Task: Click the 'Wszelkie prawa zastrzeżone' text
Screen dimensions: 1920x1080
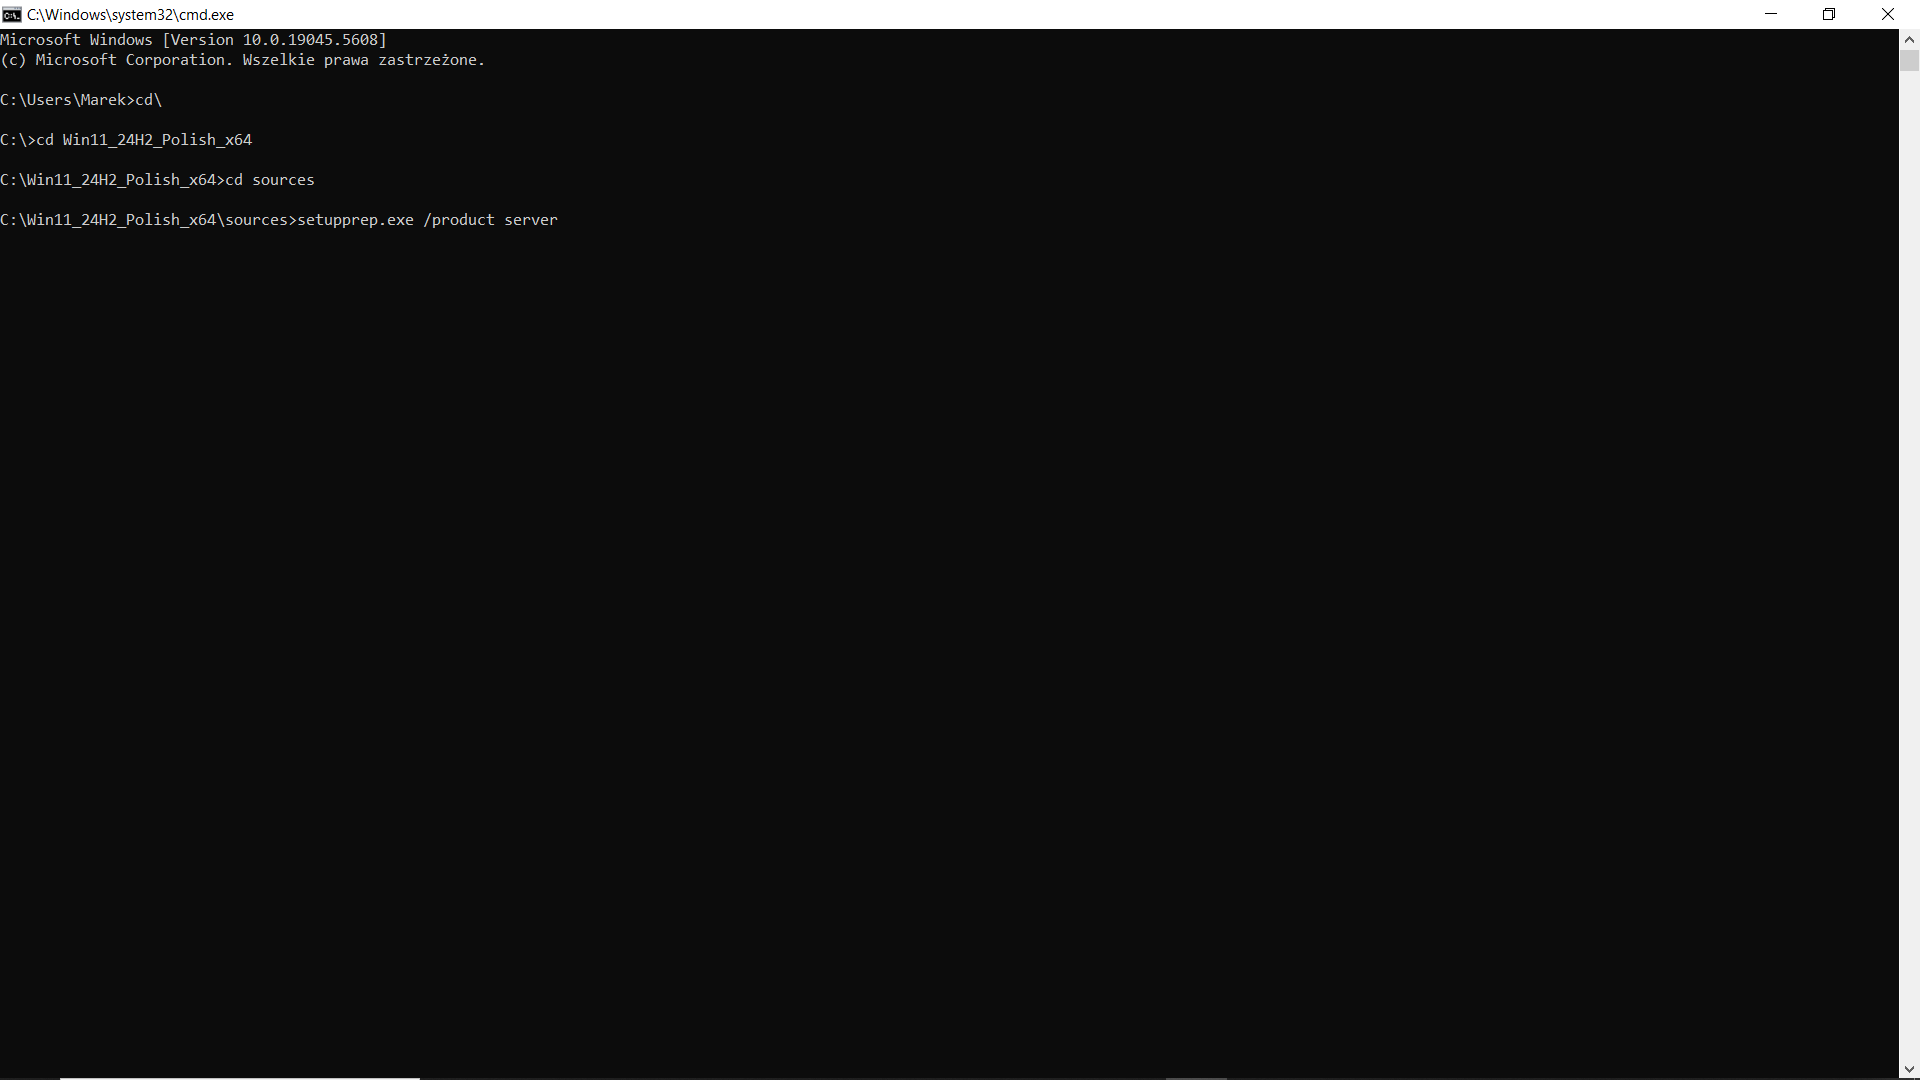Action: click(362, 60)
